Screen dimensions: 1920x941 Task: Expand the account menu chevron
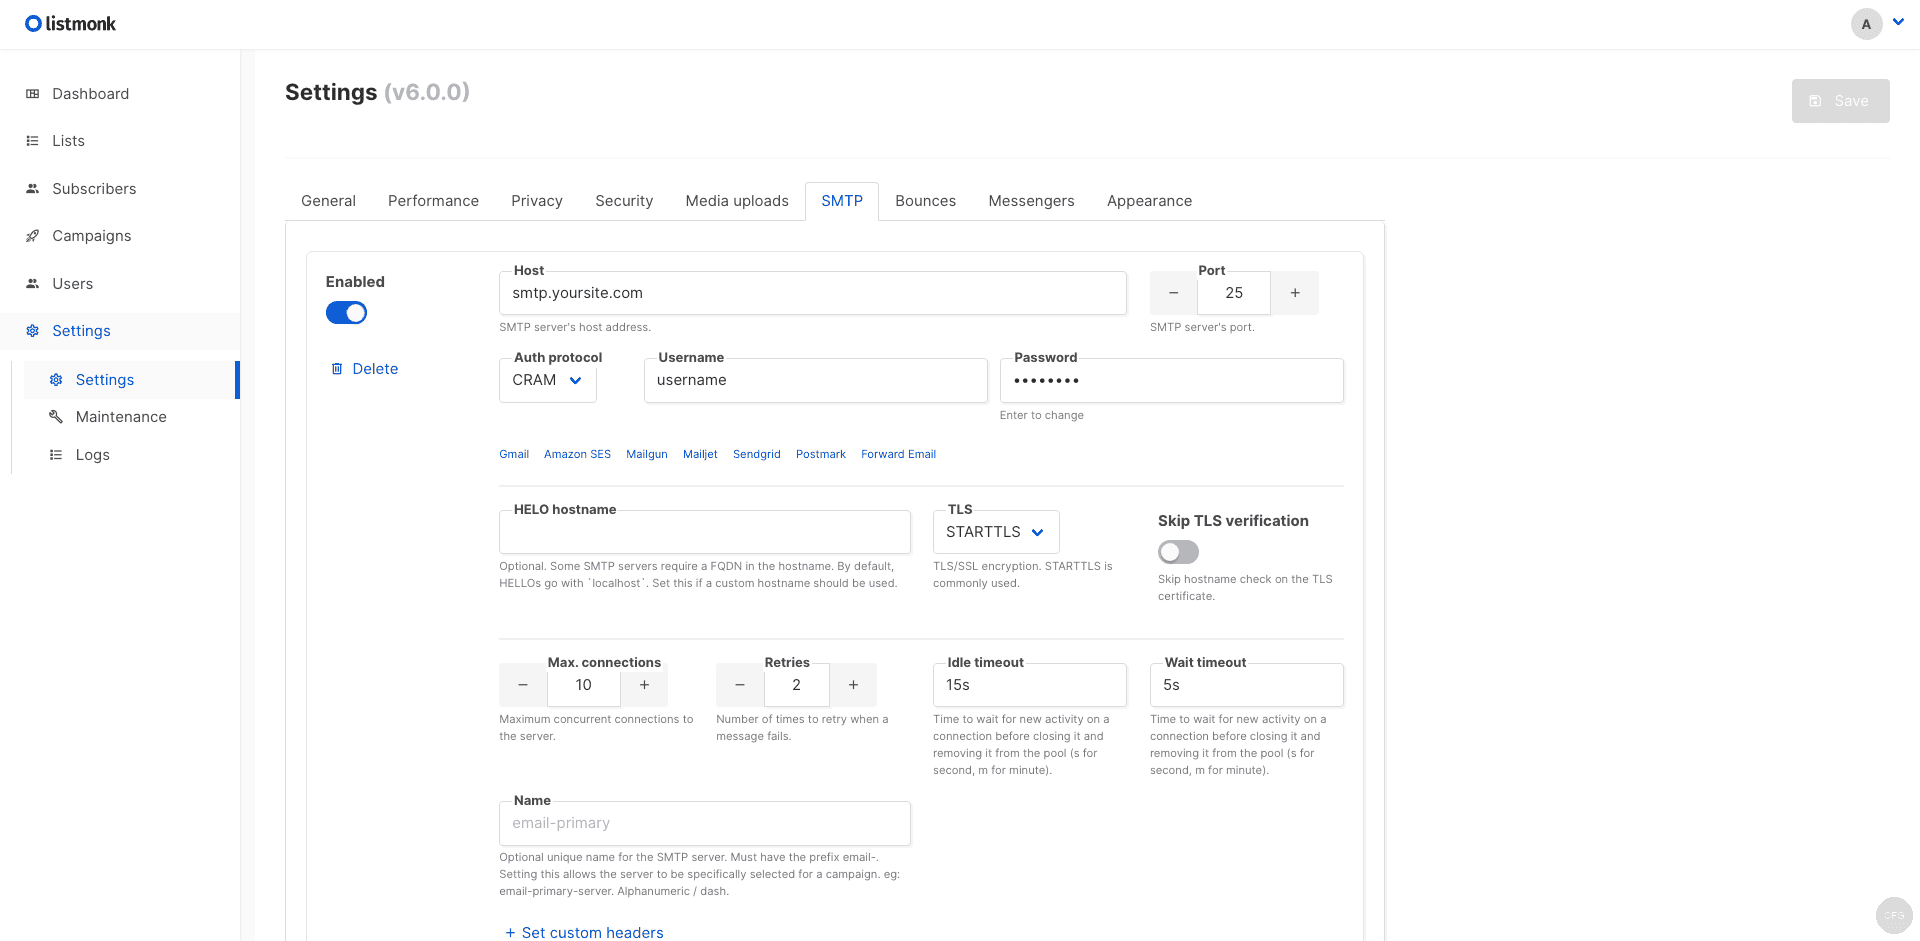pyautogui.click(x=1898, y=21)
